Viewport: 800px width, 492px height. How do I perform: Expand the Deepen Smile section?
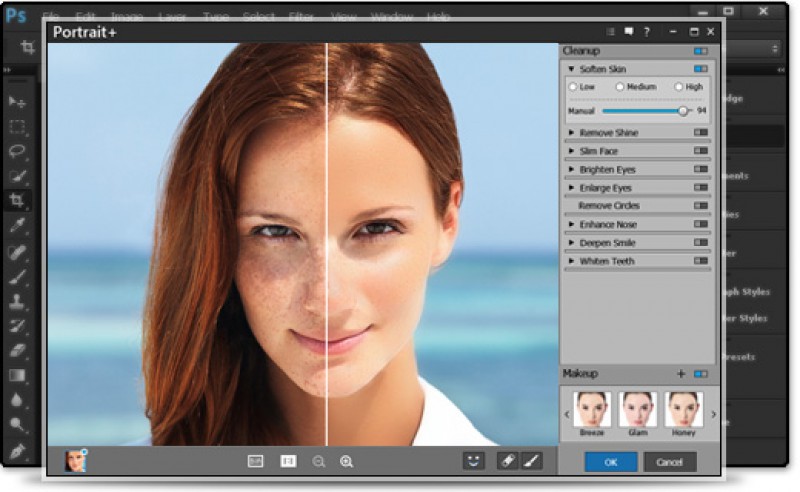coord(572,243)
